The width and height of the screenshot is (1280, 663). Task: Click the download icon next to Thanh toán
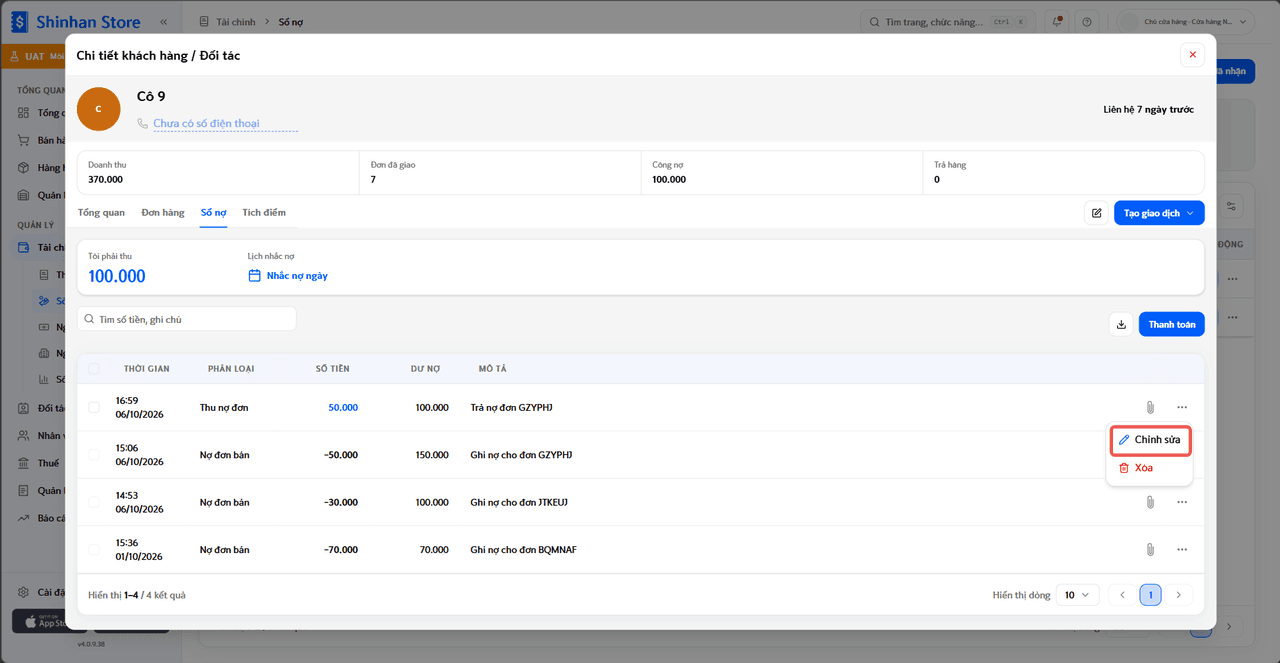tap(1121, 324)
